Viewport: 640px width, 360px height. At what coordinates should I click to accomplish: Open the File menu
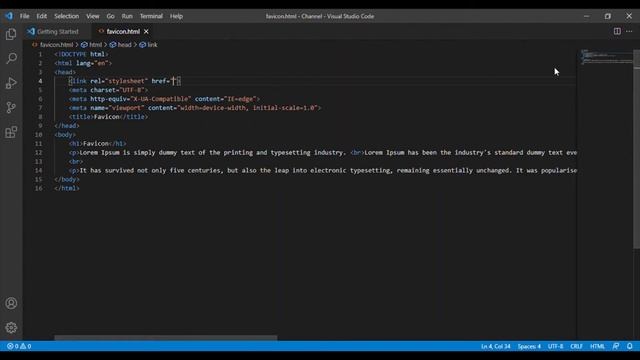(x=24, y=16)
